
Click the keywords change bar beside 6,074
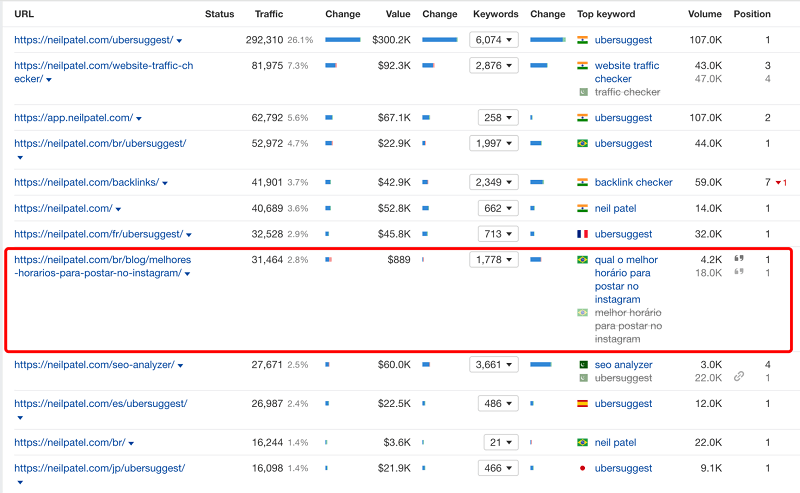[548, 40]
